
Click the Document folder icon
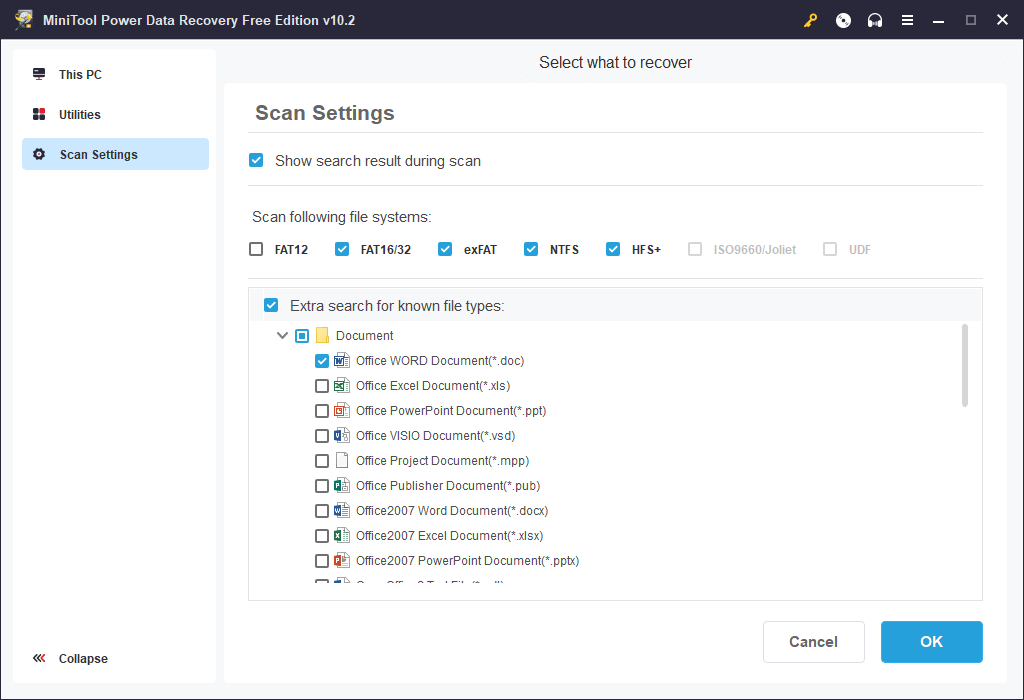(x=322, y=336)
